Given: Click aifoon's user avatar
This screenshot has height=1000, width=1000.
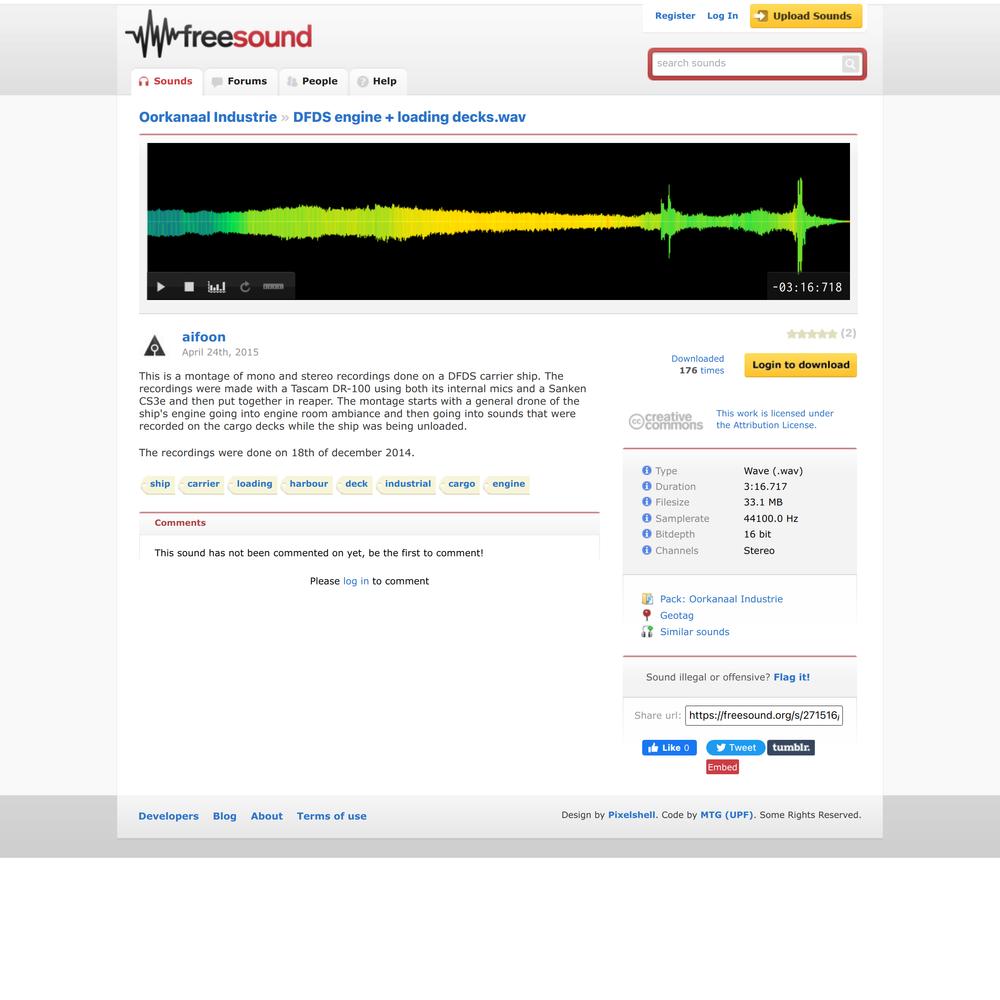Looking at the screenshot, I should tap(154, 345).
